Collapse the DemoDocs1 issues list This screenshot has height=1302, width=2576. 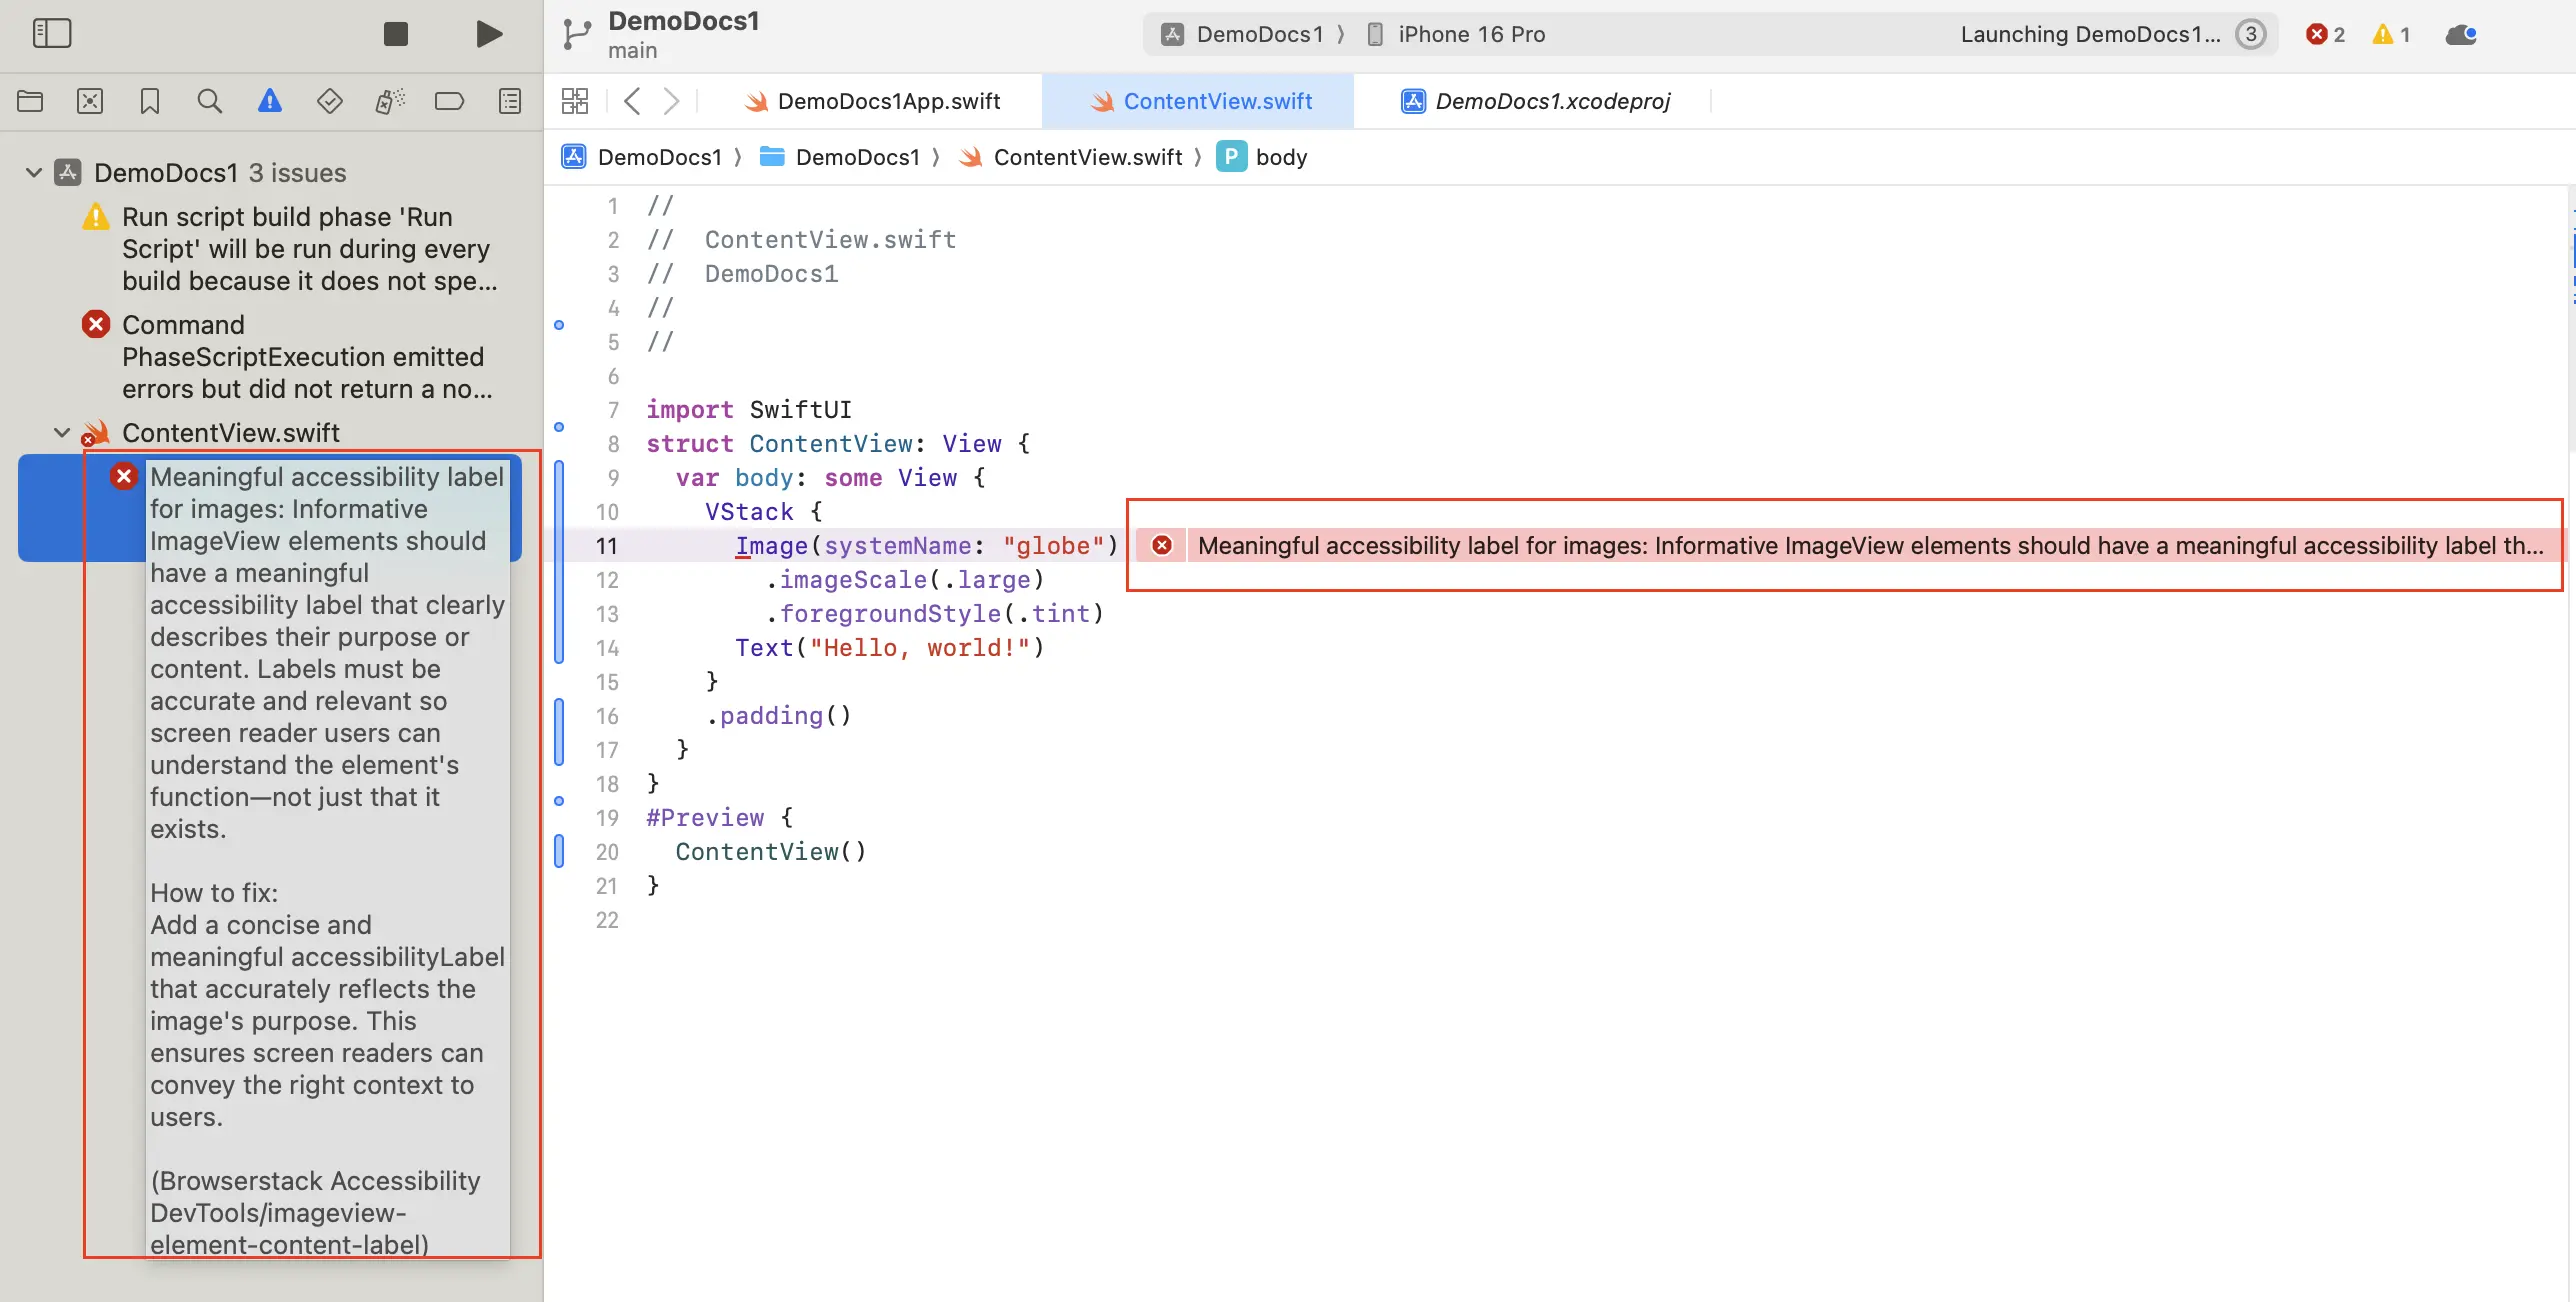point(33,171)
